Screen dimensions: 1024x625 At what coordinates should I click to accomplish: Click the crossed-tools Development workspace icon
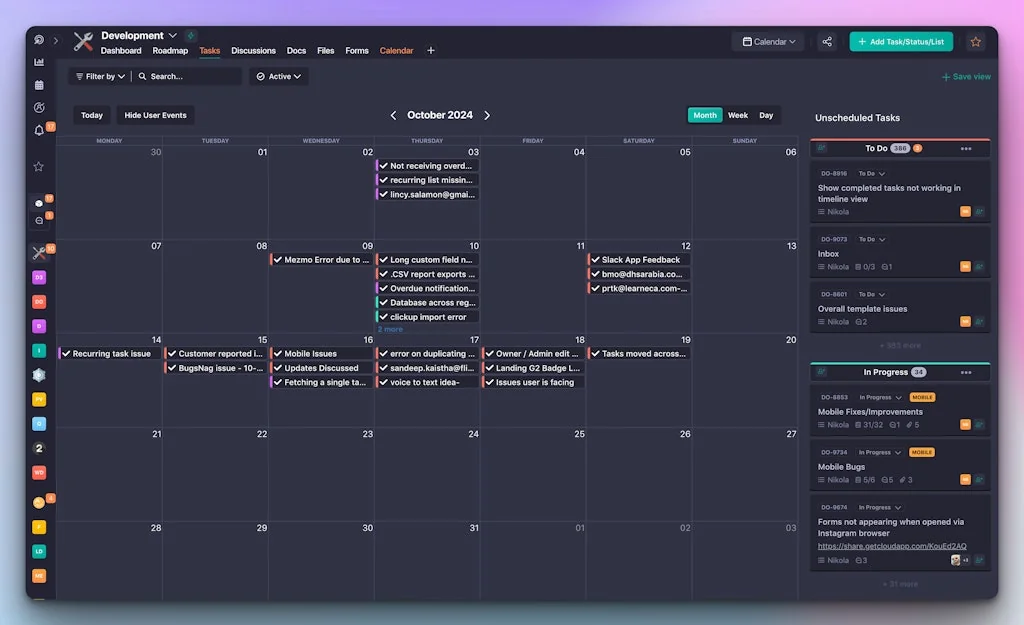[x=82, y=41]
